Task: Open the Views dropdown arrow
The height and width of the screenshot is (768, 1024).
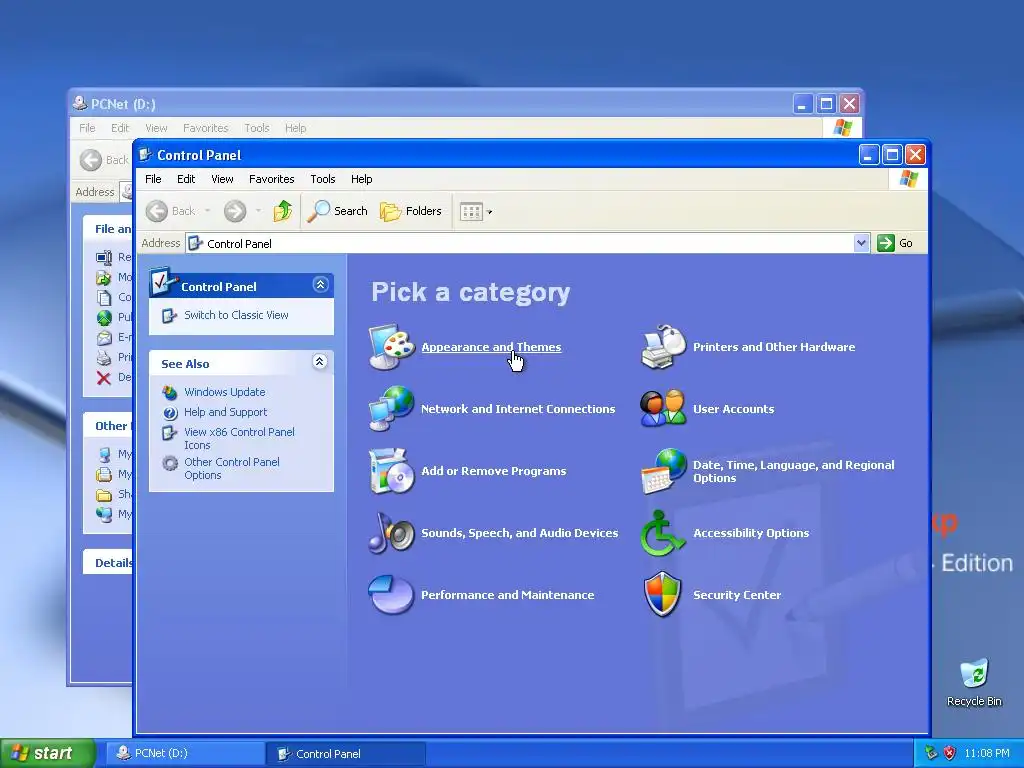Action: click(490, 212)
